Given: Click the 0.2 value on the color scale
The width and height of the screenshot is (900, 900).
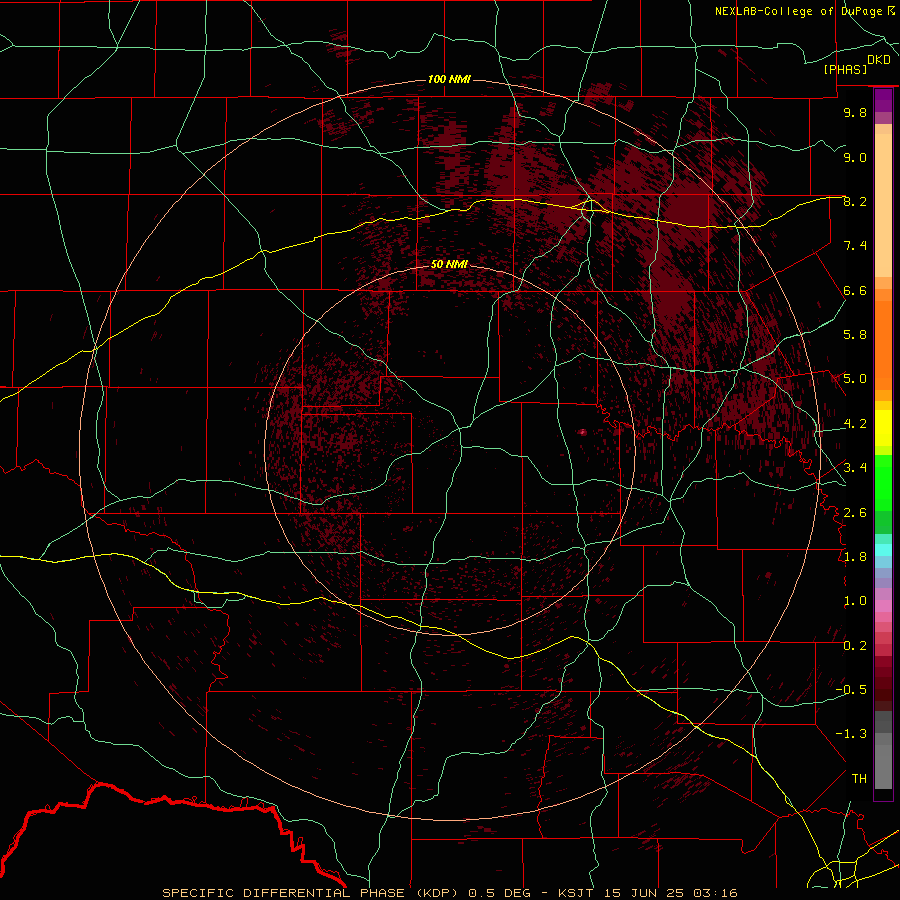Looking at the screenshot, I should 855,646.
